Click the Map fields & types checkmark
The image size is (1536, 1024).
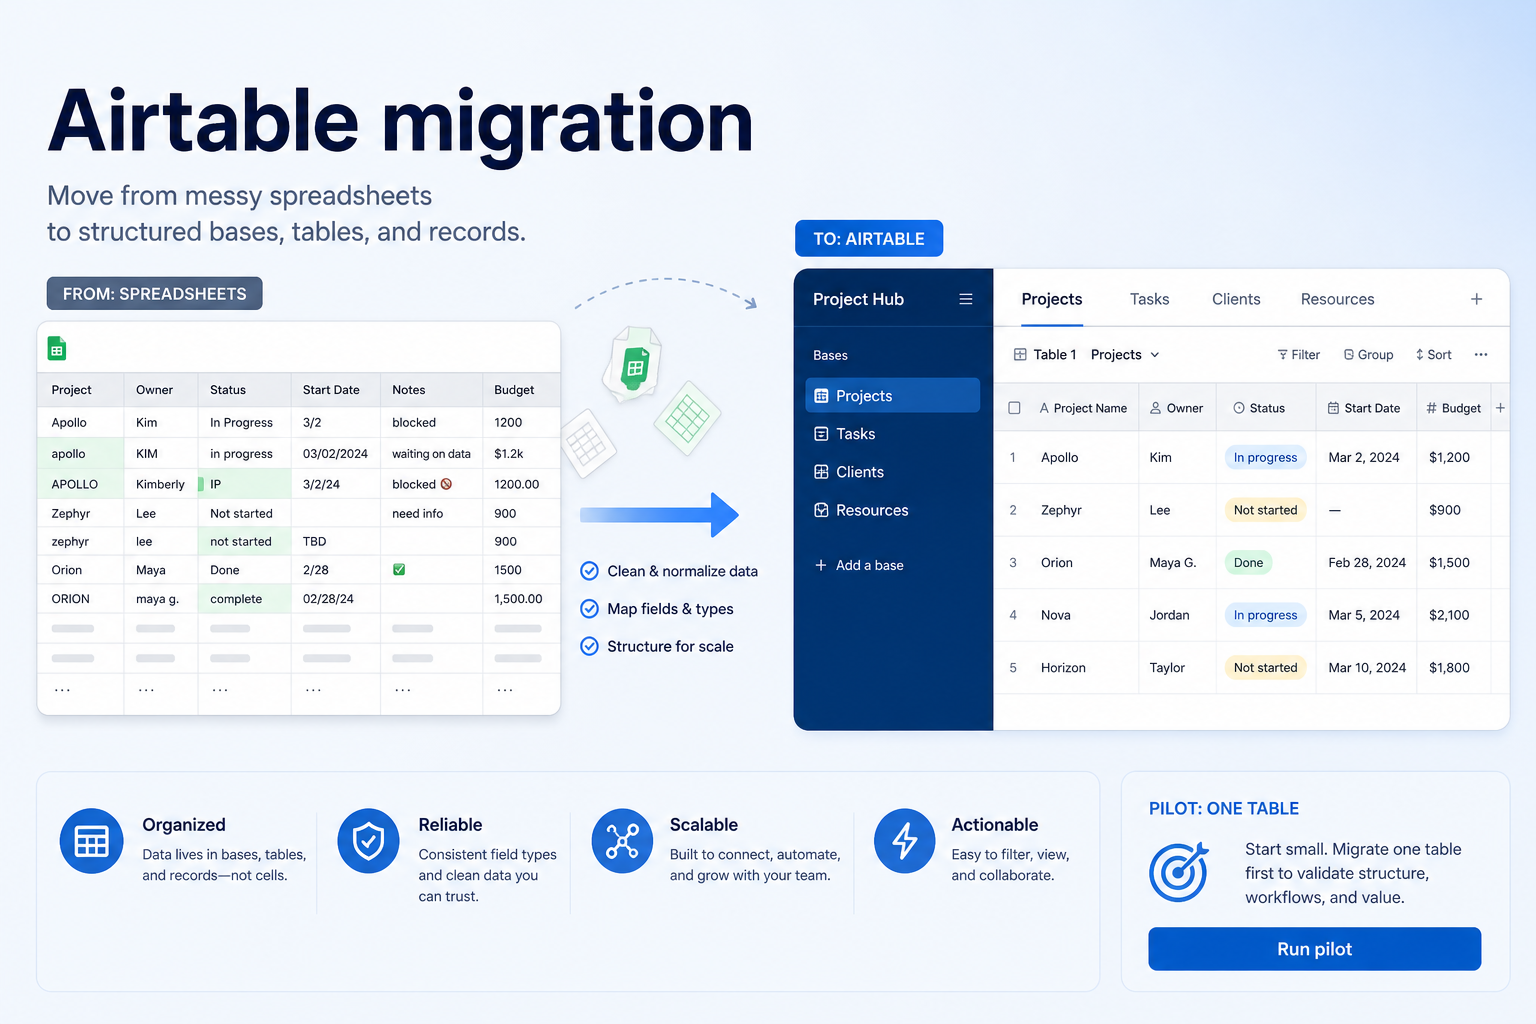click(590, 609)
